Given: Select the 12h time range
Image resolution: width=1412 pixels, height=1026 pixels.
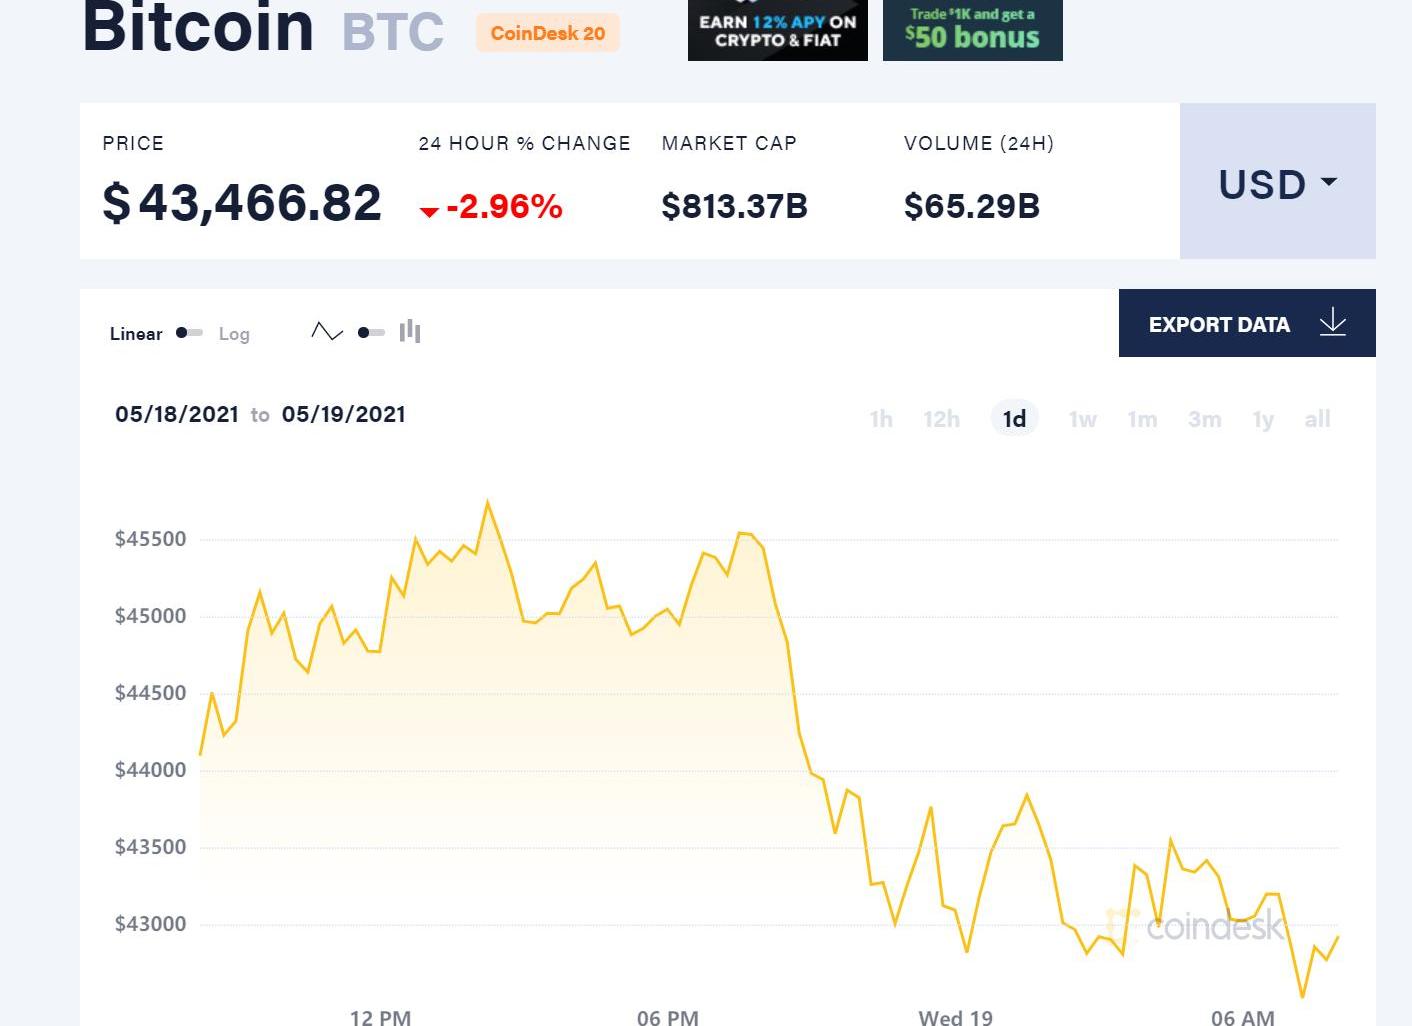Looking at the screenshot, I should [x=941, y=419].
